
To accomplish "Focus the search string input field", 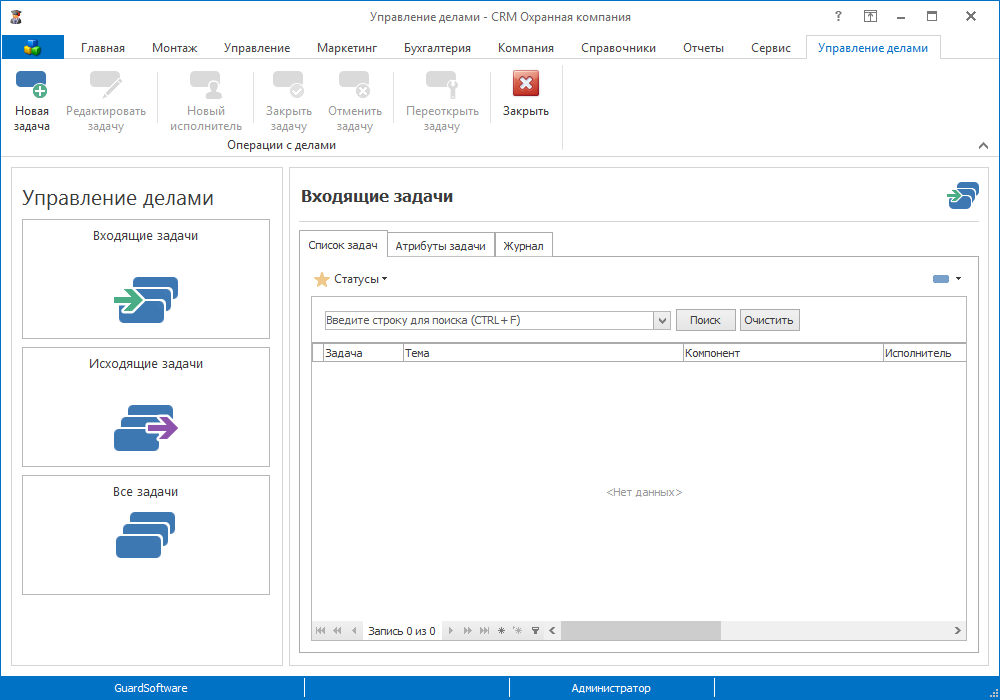I will 489,320.
